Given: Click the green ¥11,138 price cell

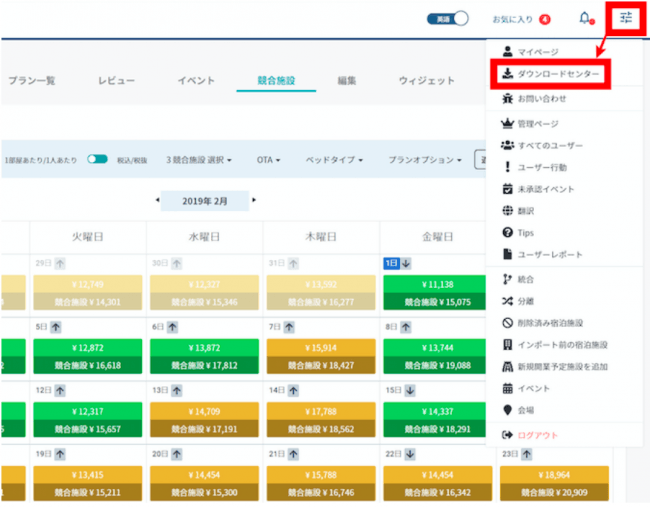Looking at the screenshot, I should pyautogui.click(x=437, y=284).
